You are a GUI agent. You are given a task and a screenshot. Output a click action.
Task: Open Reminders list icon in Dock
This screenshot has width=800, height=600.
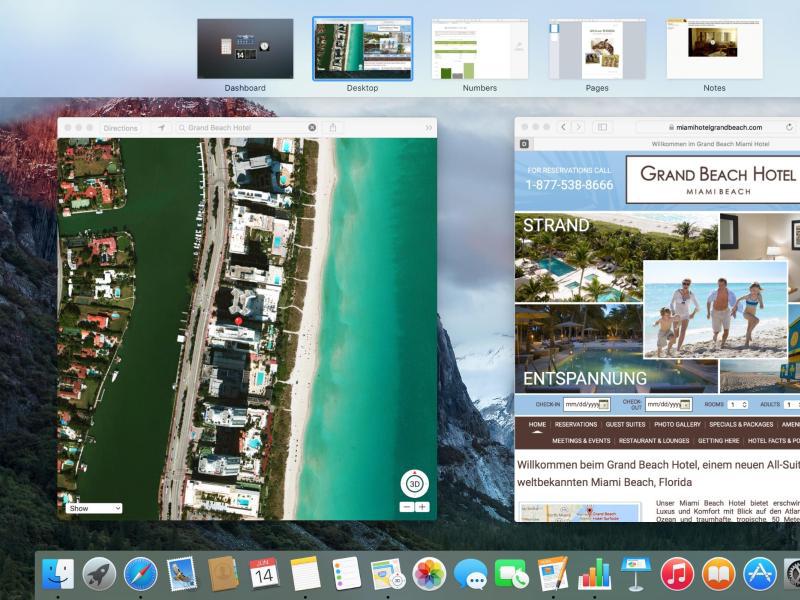coord(346,573)
